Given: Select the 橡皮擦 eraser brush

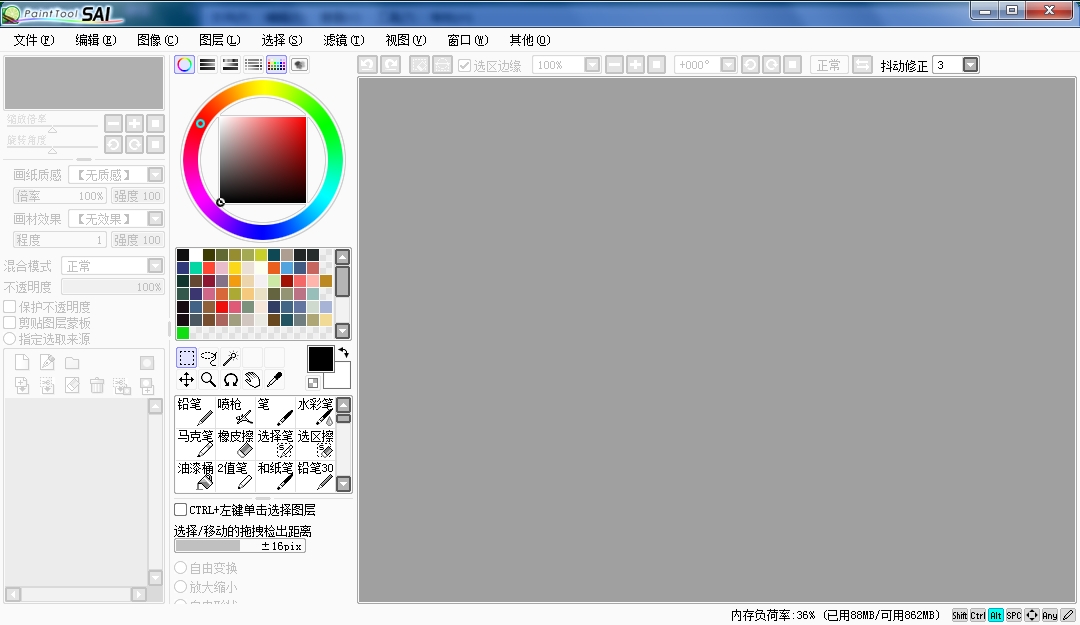Looking at the screenshot, I should coord(236,440).
